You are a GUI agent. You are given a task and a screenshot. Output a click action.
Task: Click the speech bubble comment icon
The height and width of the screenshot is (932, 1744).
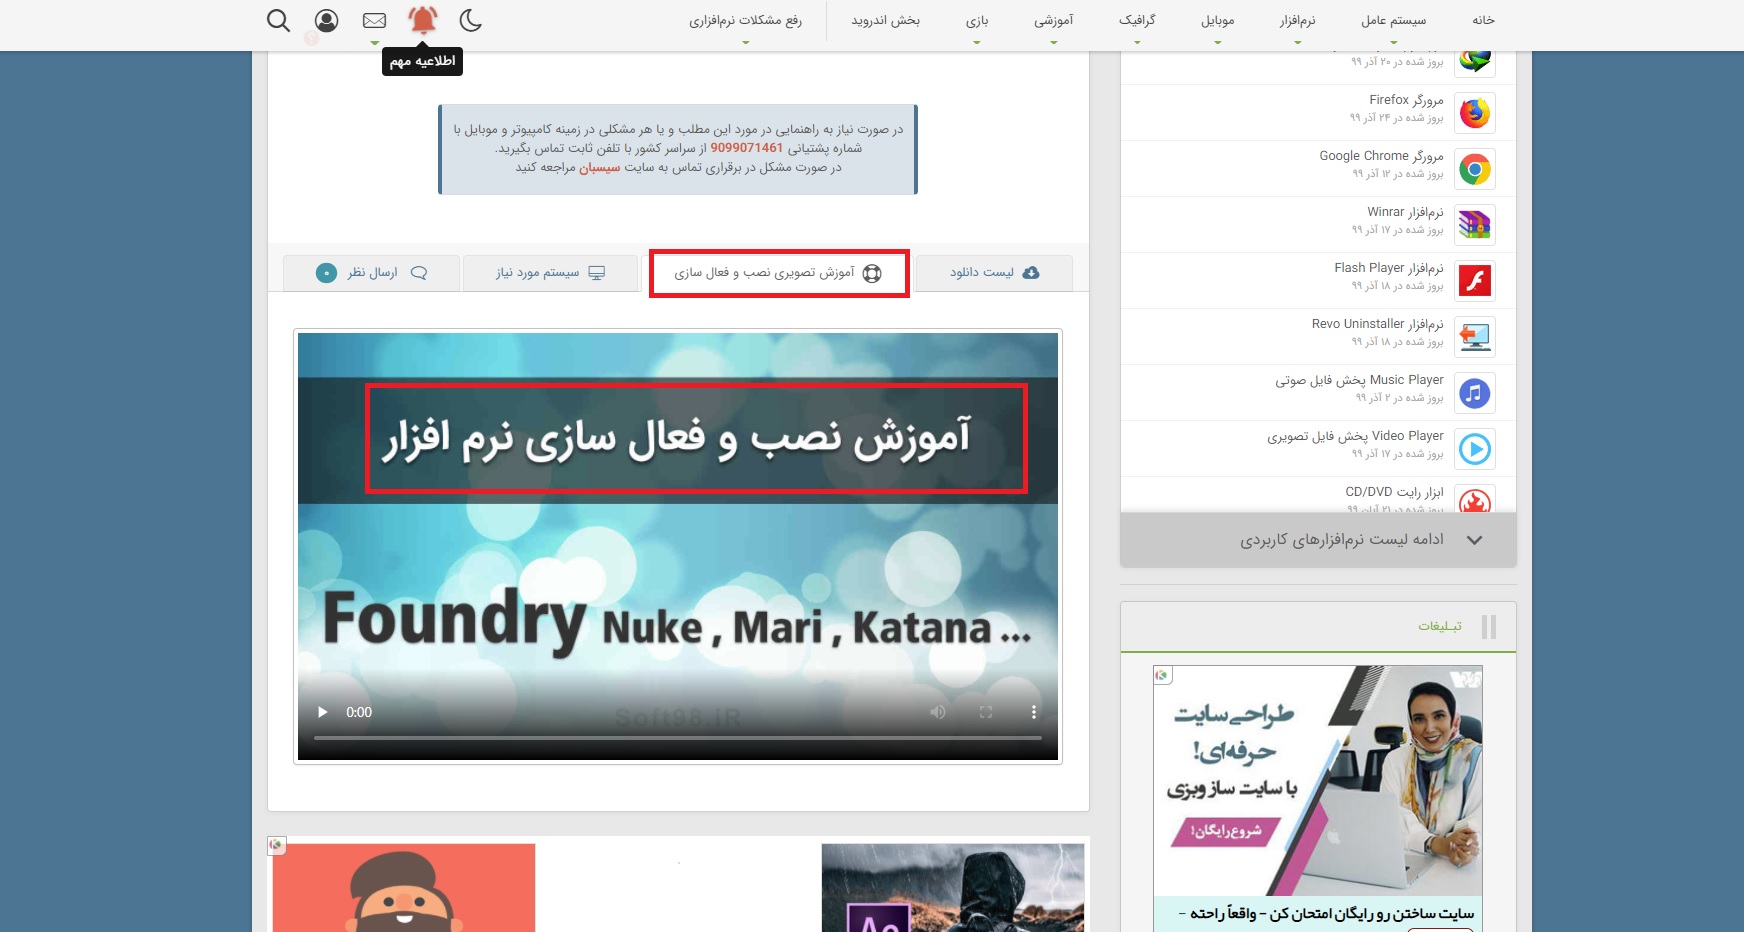tap(419, 272)
